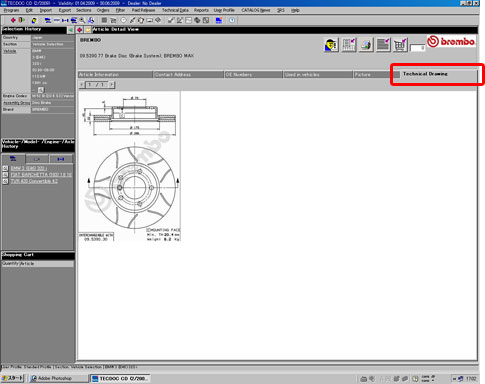The height and width of the screenshot is (384, 485).
Task: Collapse the side panel with green arrow
Action: pos(71,30)
